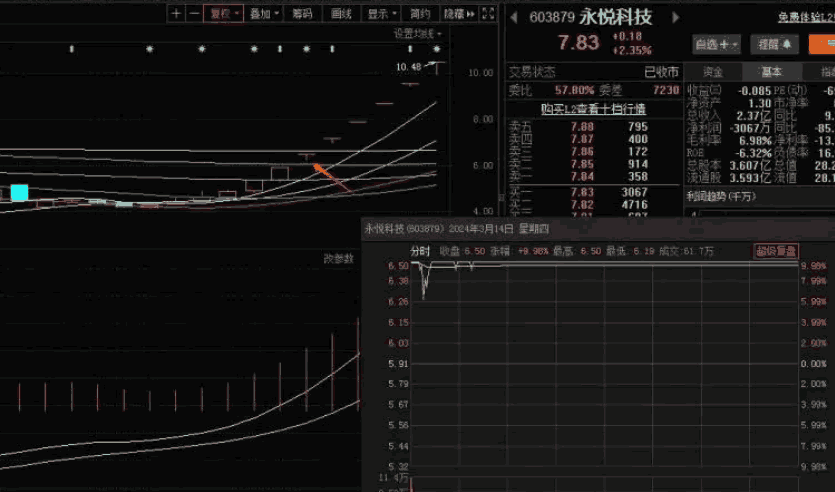Click 隐藏 to collapse the side panel
The image size is (835, 492).
[x=459, y=14]
